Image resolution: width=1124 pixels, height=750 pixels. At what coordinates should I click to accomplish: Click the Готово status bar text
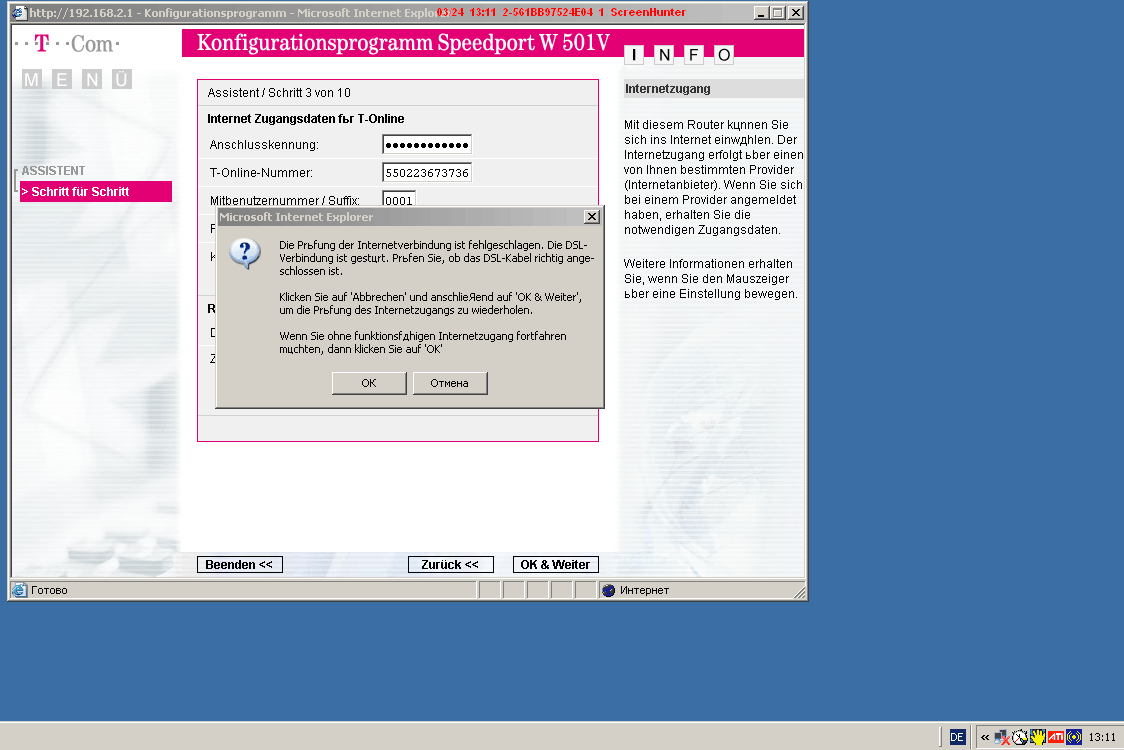click(x=49, y=590)
